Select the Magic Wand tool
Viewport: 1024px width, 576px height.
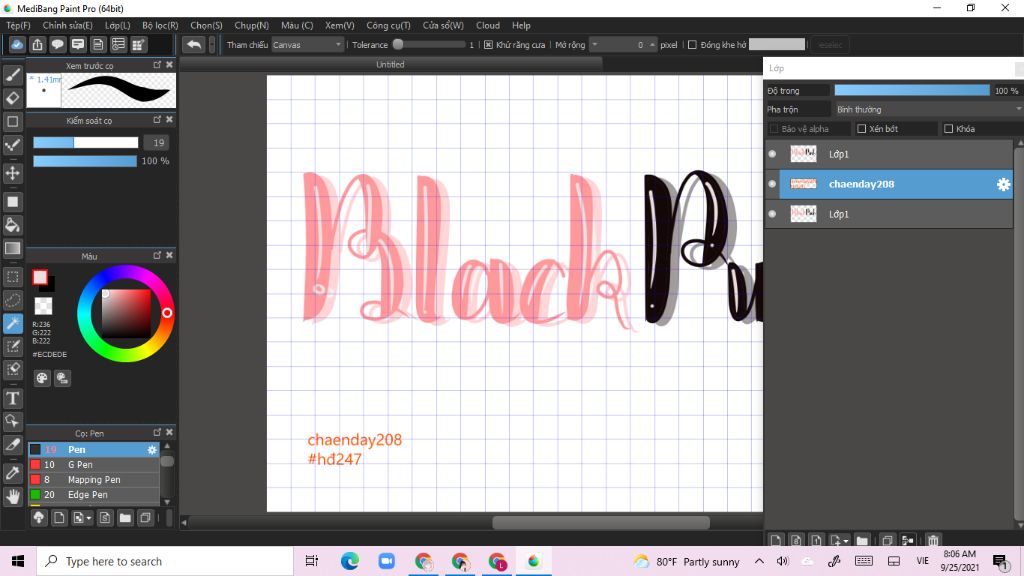pyautogui.click(x=12, y=323)
